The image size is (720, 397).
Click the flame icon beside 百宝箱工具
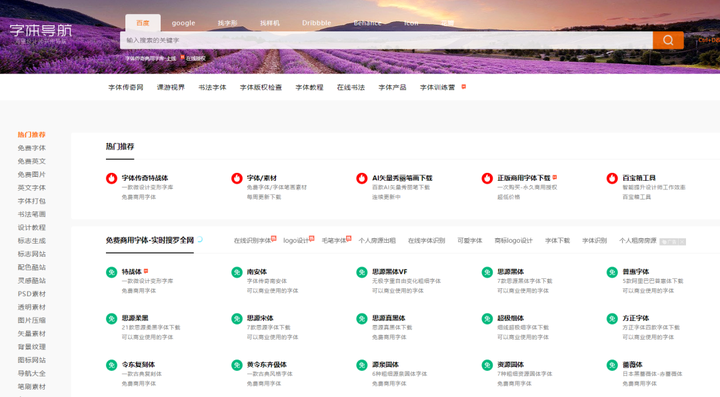tap(612, 178)
